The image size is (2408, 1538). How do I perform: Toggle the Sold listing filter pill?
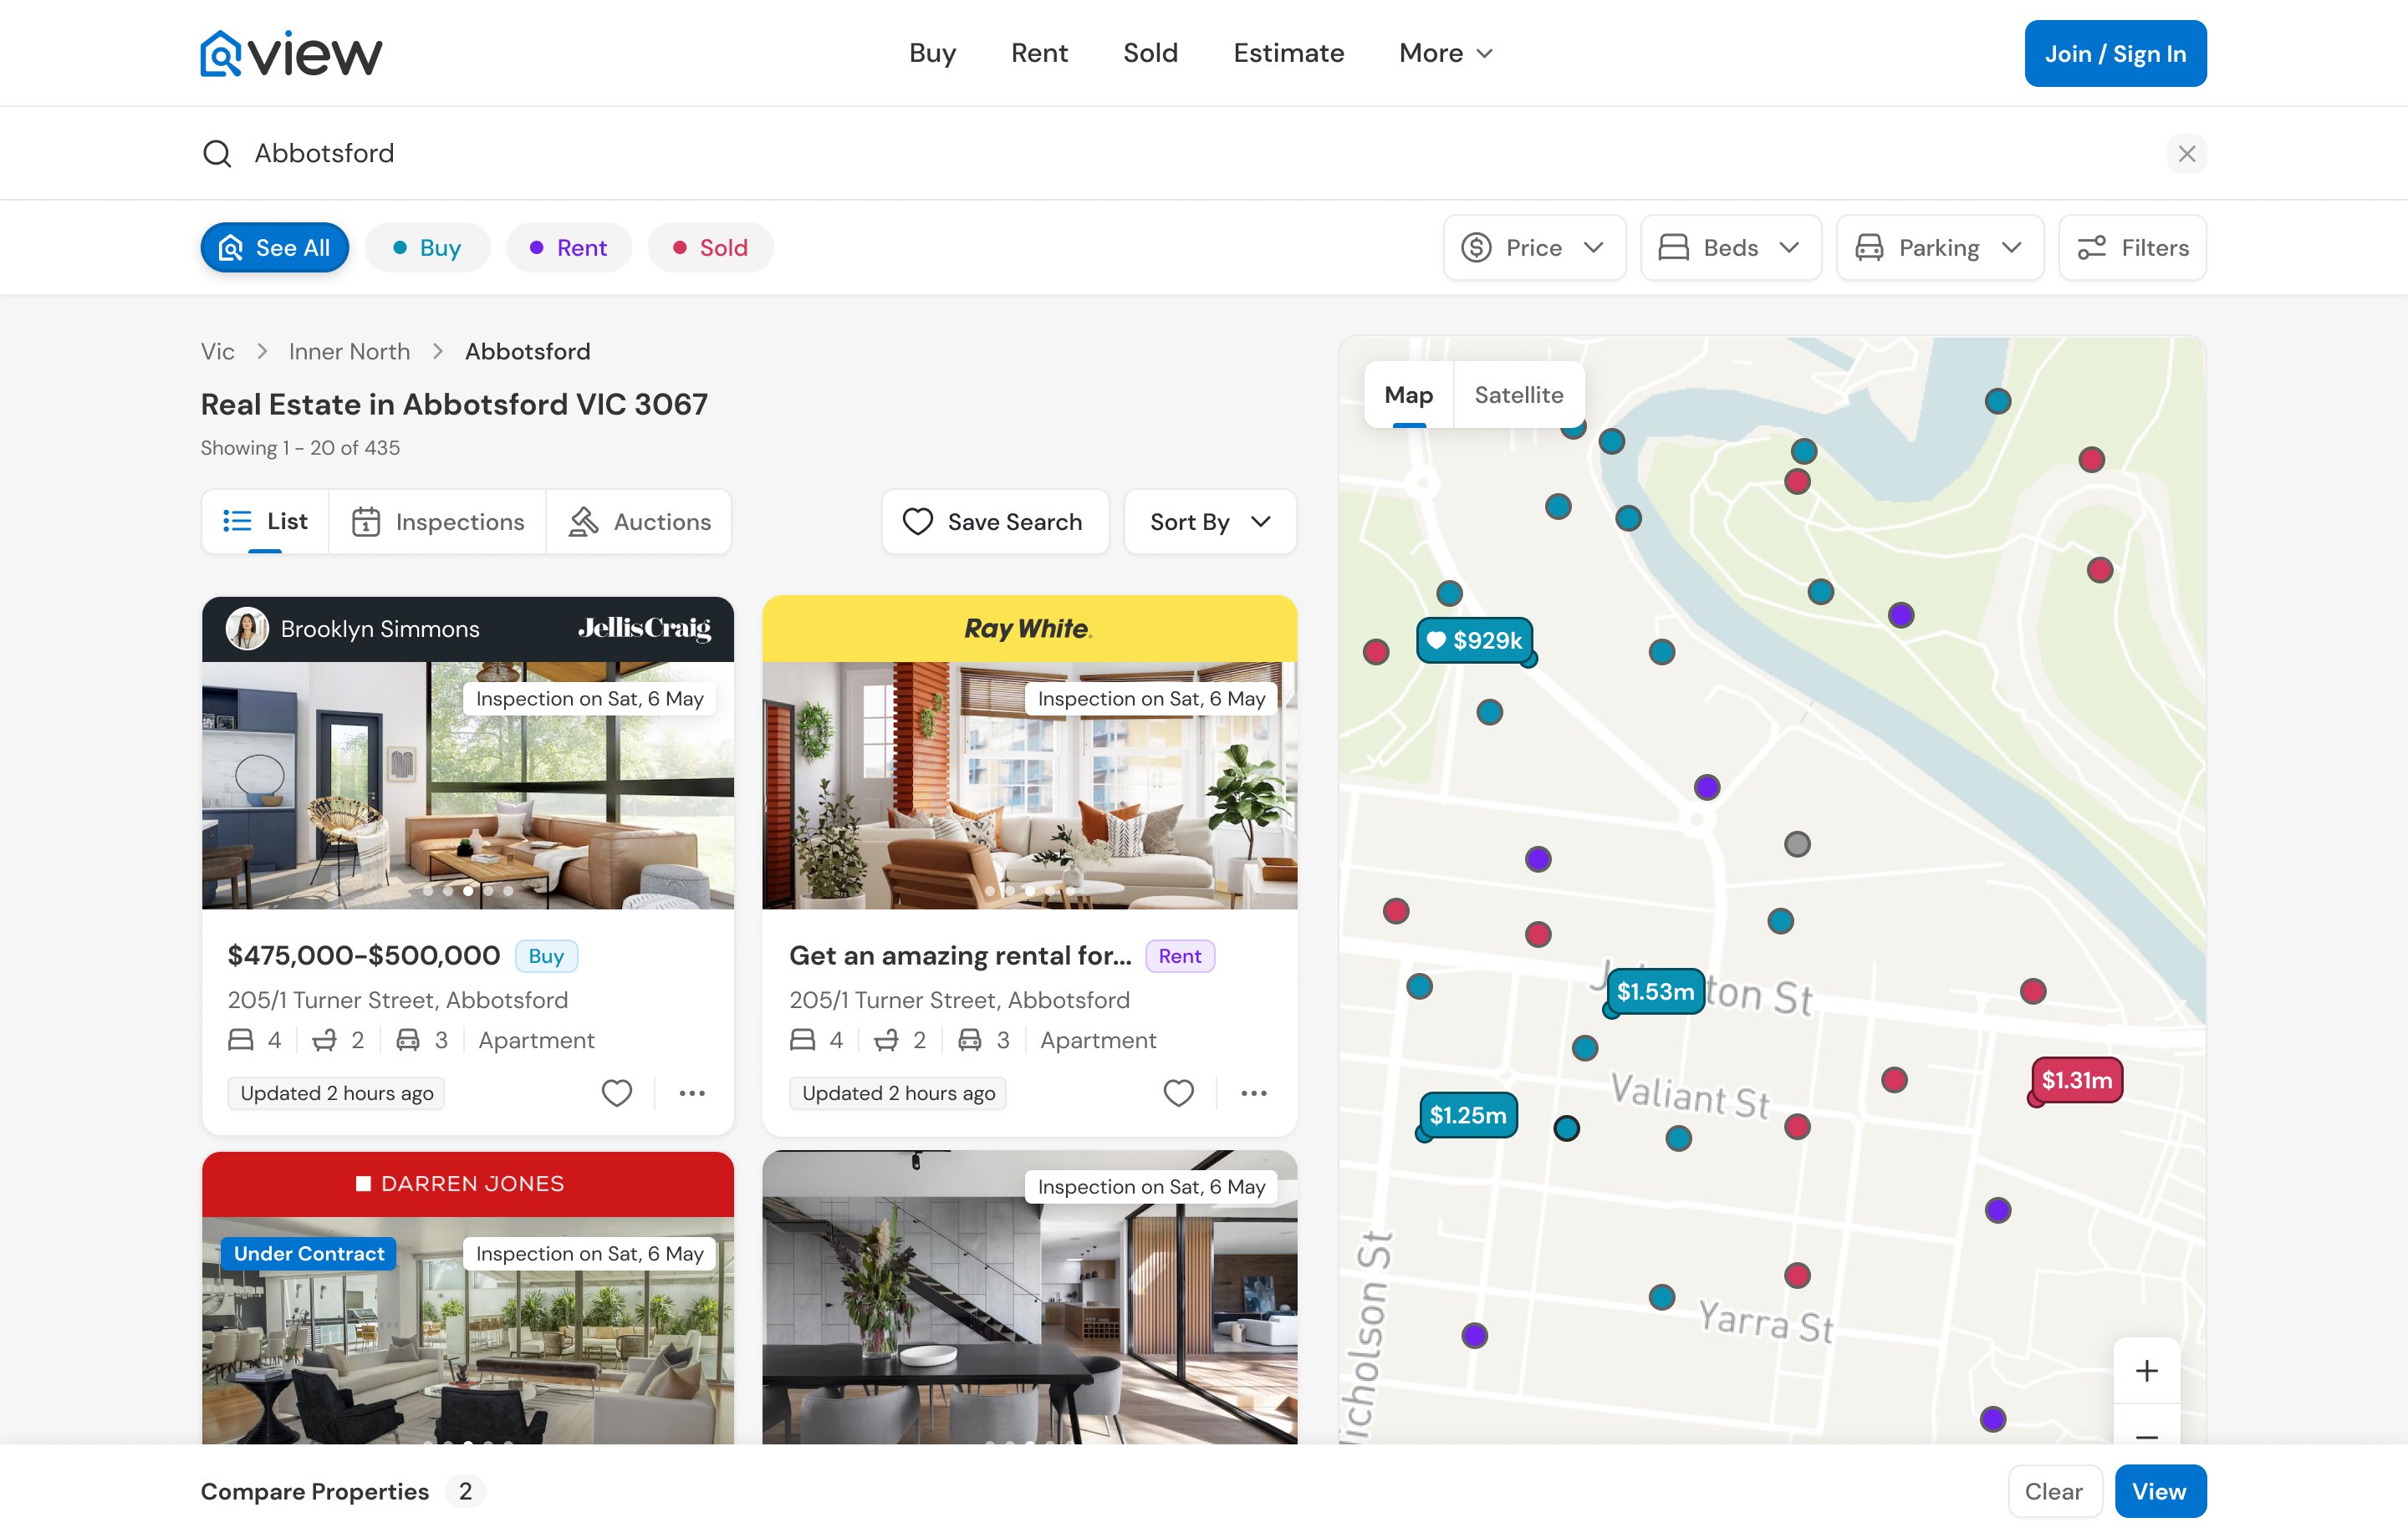(x=710, y=248)
